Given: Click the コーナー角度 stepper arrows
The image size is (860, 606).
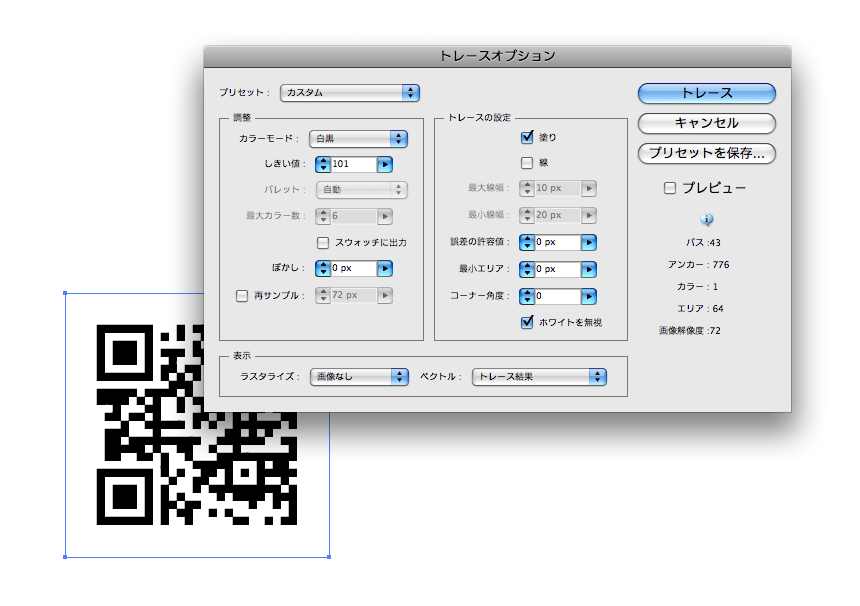Looking at the screenshot, I should (527, 296).
